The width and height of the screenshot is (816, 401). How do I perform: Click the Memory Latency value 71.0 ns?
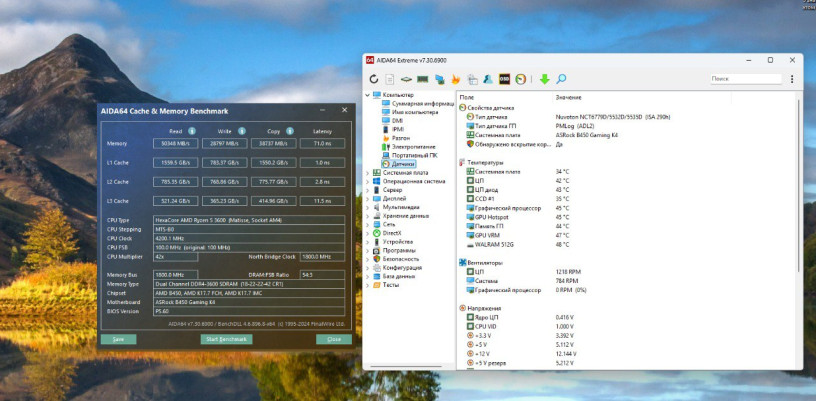pos(322,143)
